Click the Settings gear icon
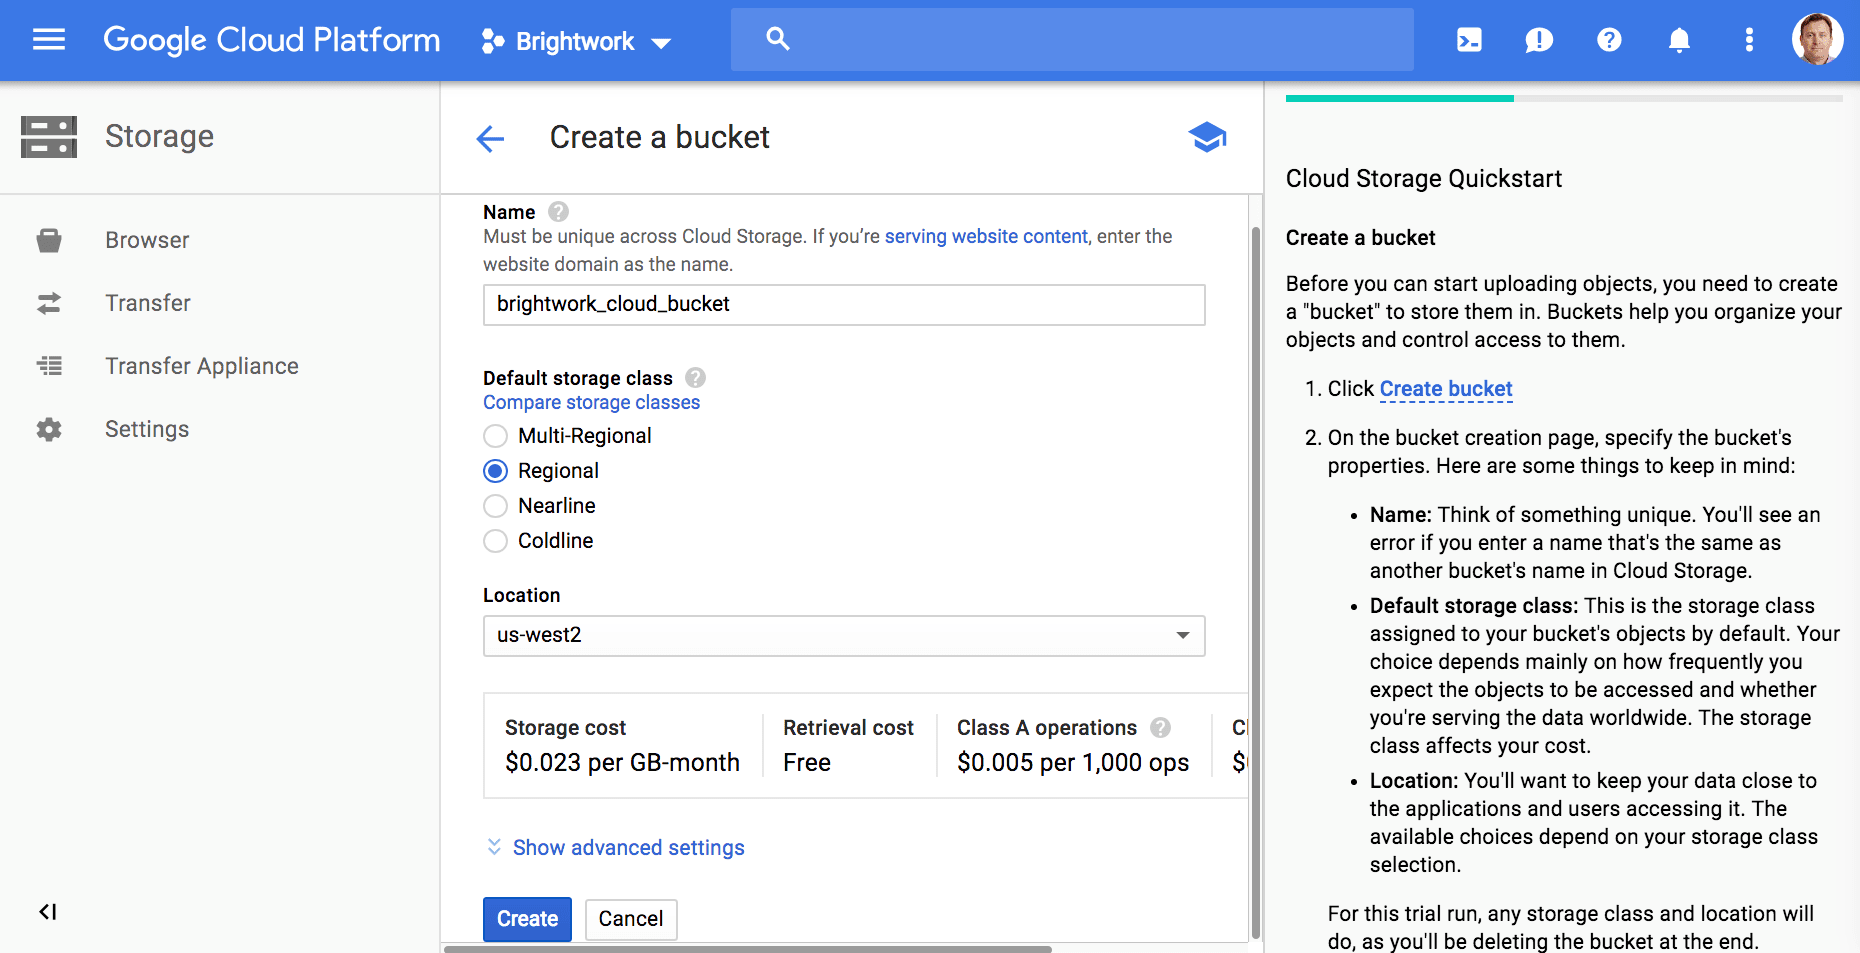This screenshot has height=953, width=1860. [x=49, y=429]
